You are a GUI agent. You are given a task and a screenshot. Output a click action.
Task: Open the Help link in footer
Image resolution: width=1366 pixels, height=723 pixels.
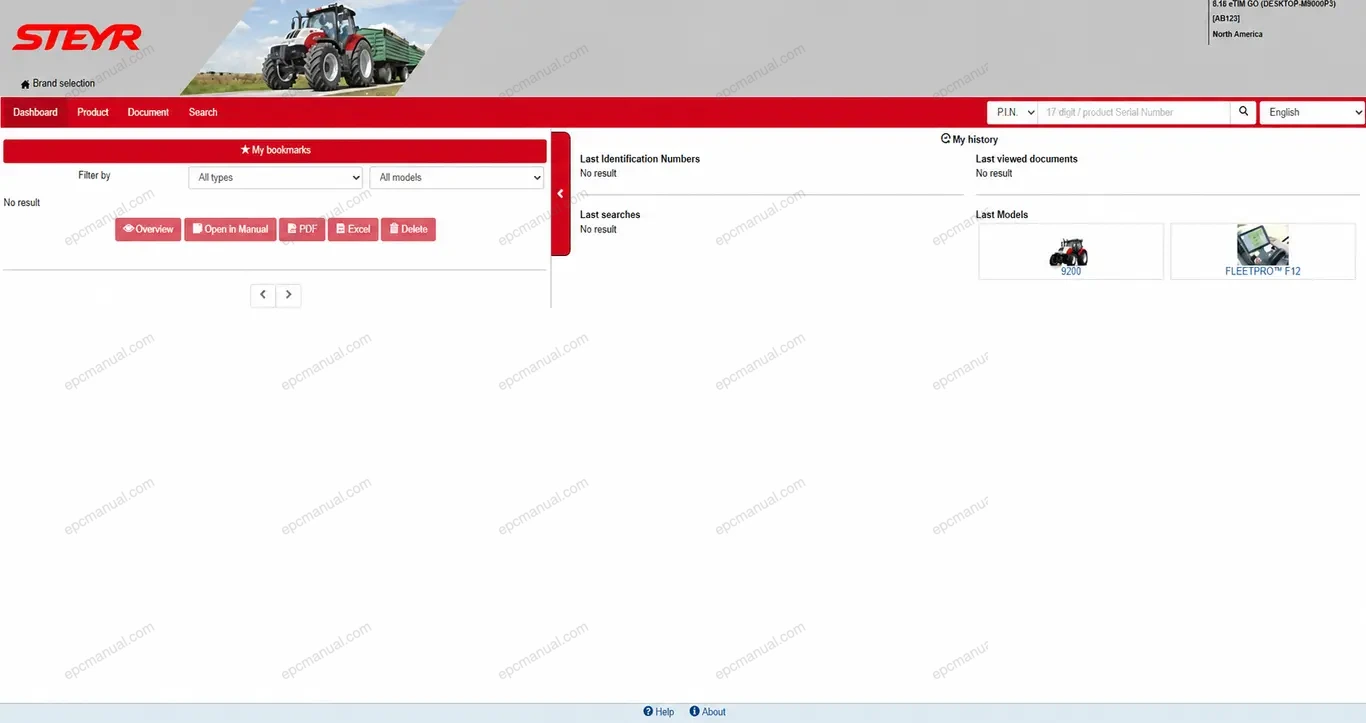659,712
